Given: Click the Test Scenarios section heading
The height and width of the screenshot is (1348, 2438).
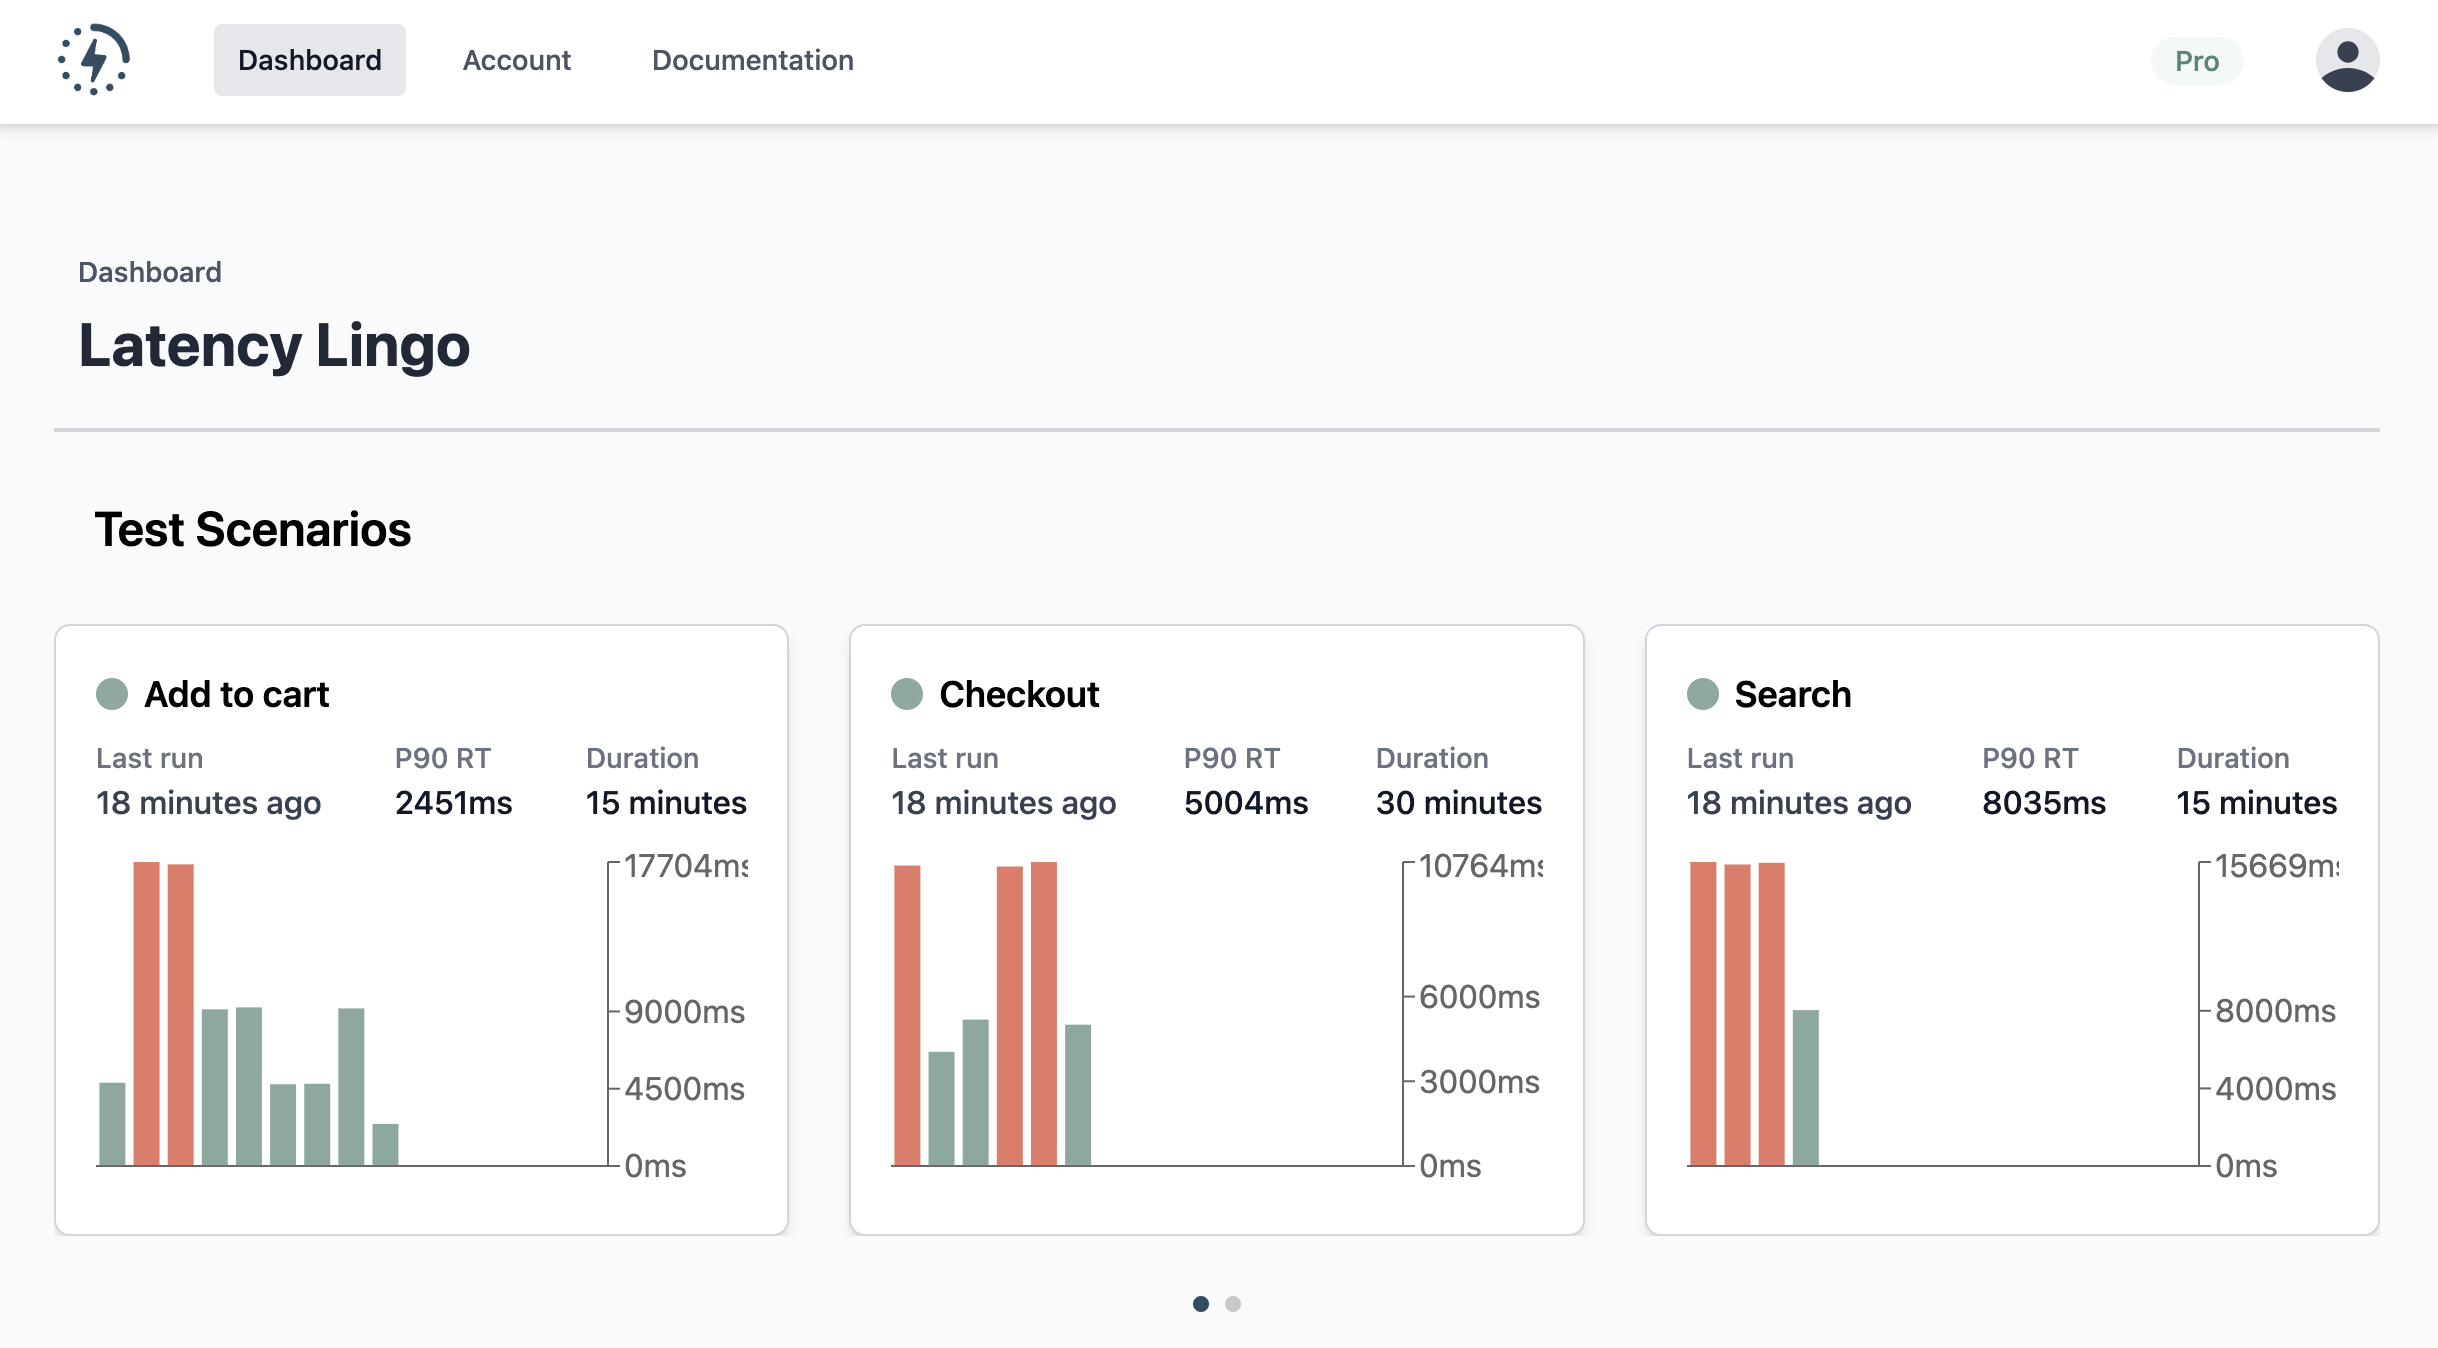Looking at the screenshot, I should [x=253, y=529].
